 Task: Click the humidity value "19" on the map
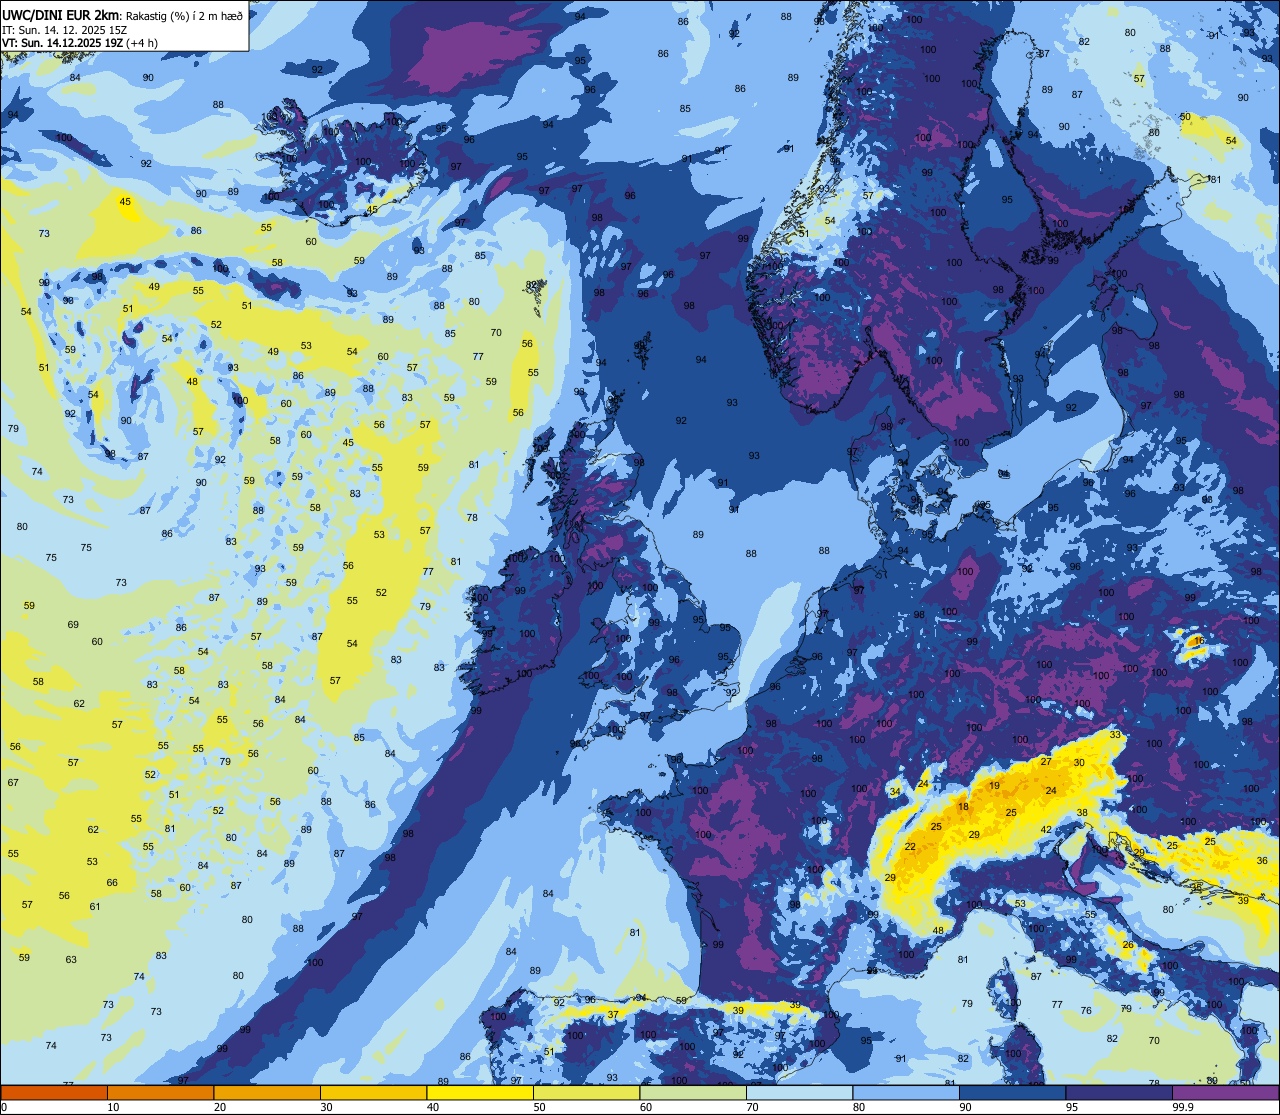click(994, 786)
